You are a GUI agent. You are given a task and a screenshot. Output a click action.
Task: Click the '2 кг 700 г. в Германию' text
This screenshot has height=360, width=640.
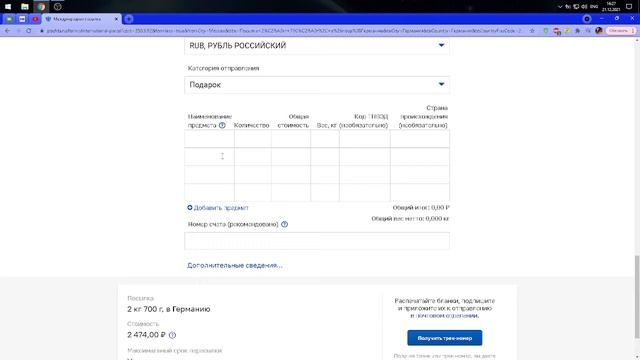[x=169, y=309]
